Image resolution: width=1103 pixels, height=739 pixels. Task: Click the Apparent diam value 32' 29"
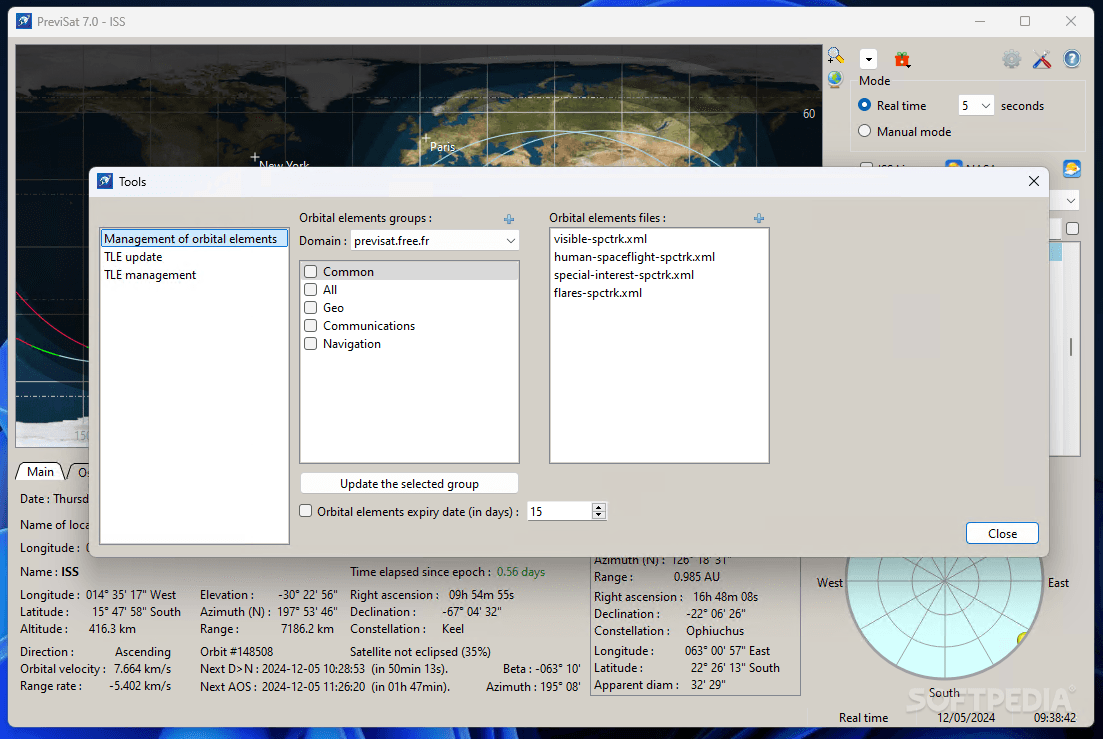pyautogui.click(x=708, y=685)
